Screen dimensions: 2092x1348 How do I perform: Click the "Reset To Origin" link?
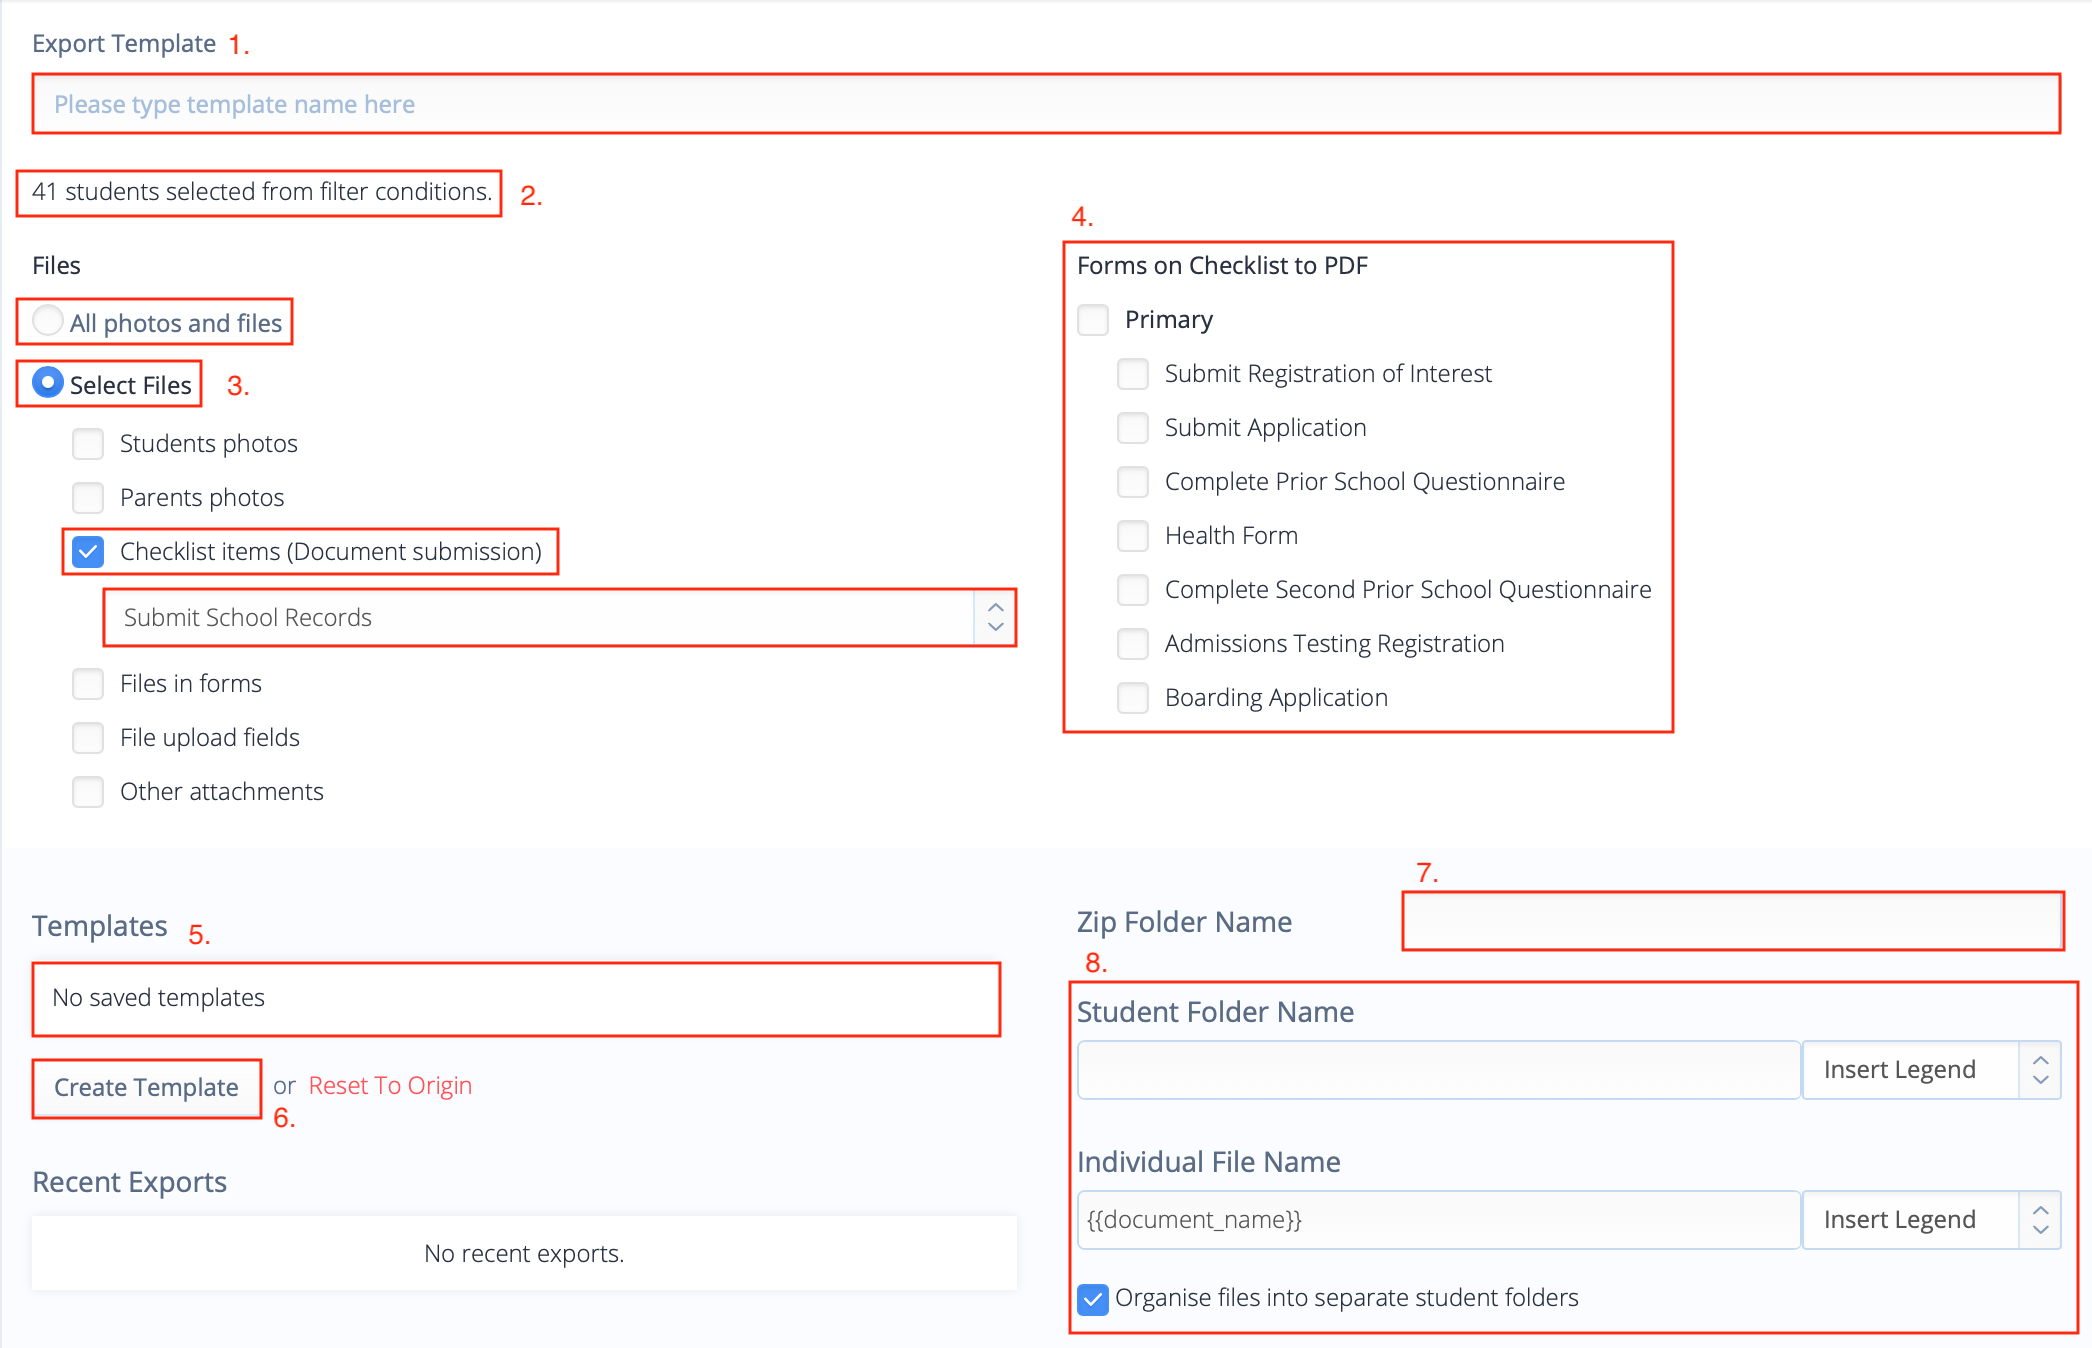(390, 1084)
